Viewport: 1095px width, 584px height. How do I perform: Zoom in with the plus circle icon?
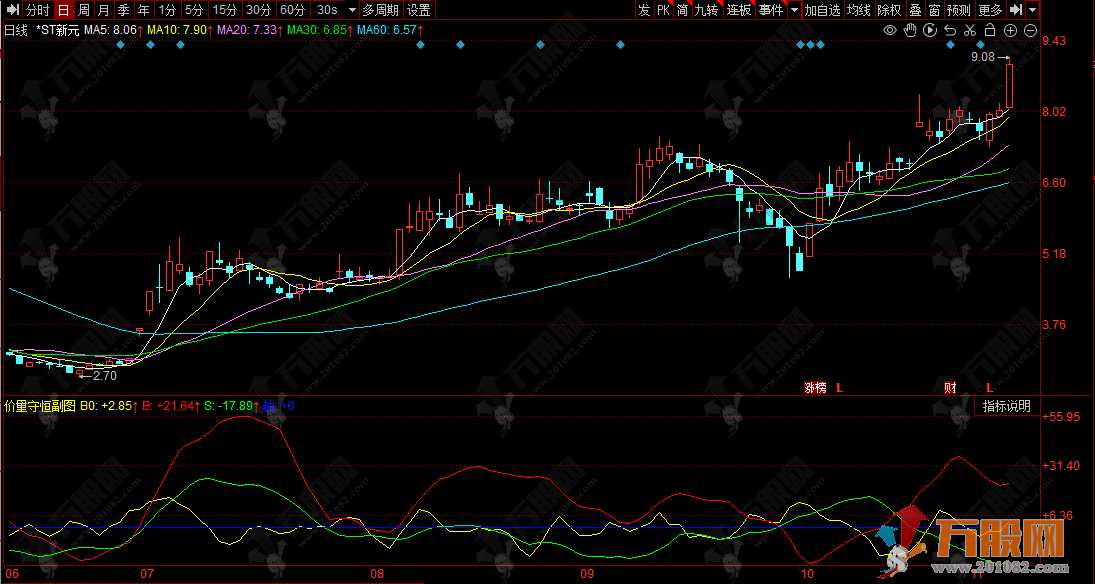click(1010, 31)
